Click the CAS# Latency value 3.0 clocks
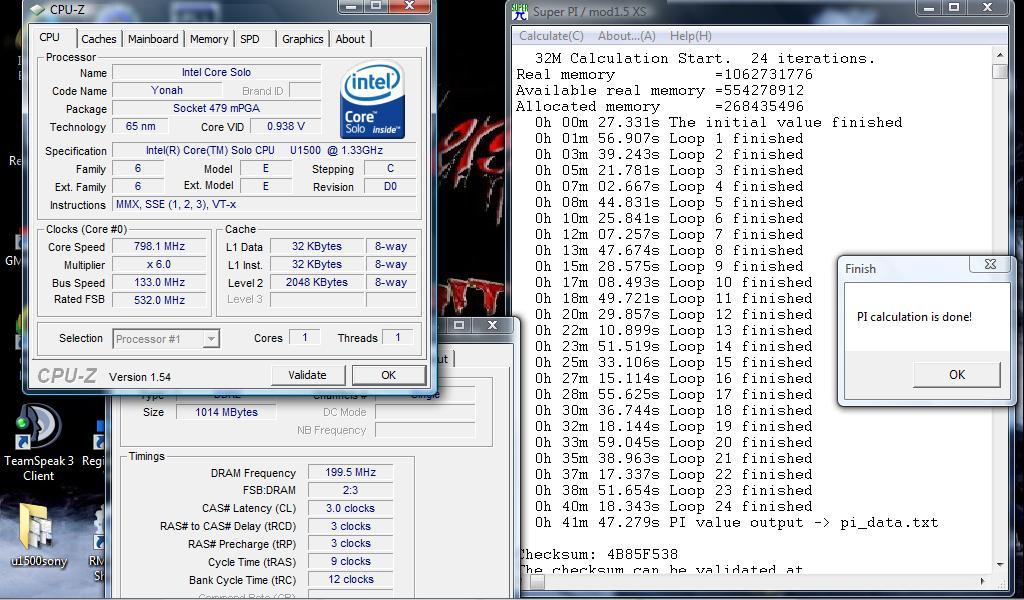 350,508
